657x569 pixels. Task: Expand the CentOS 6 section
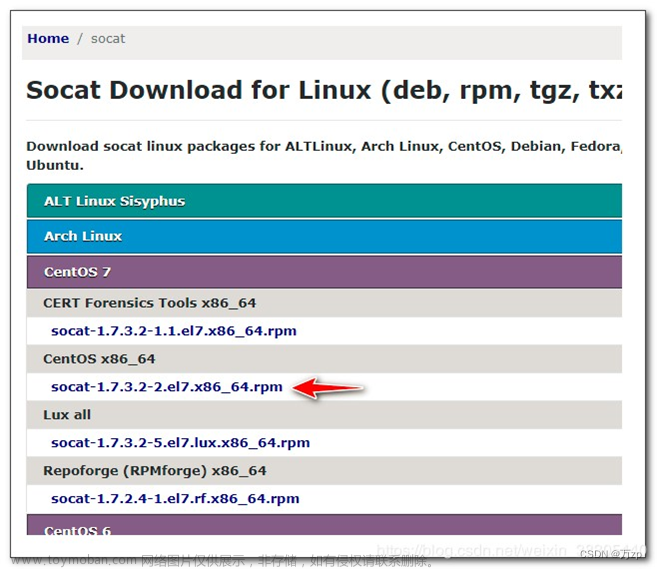[324, 525]
